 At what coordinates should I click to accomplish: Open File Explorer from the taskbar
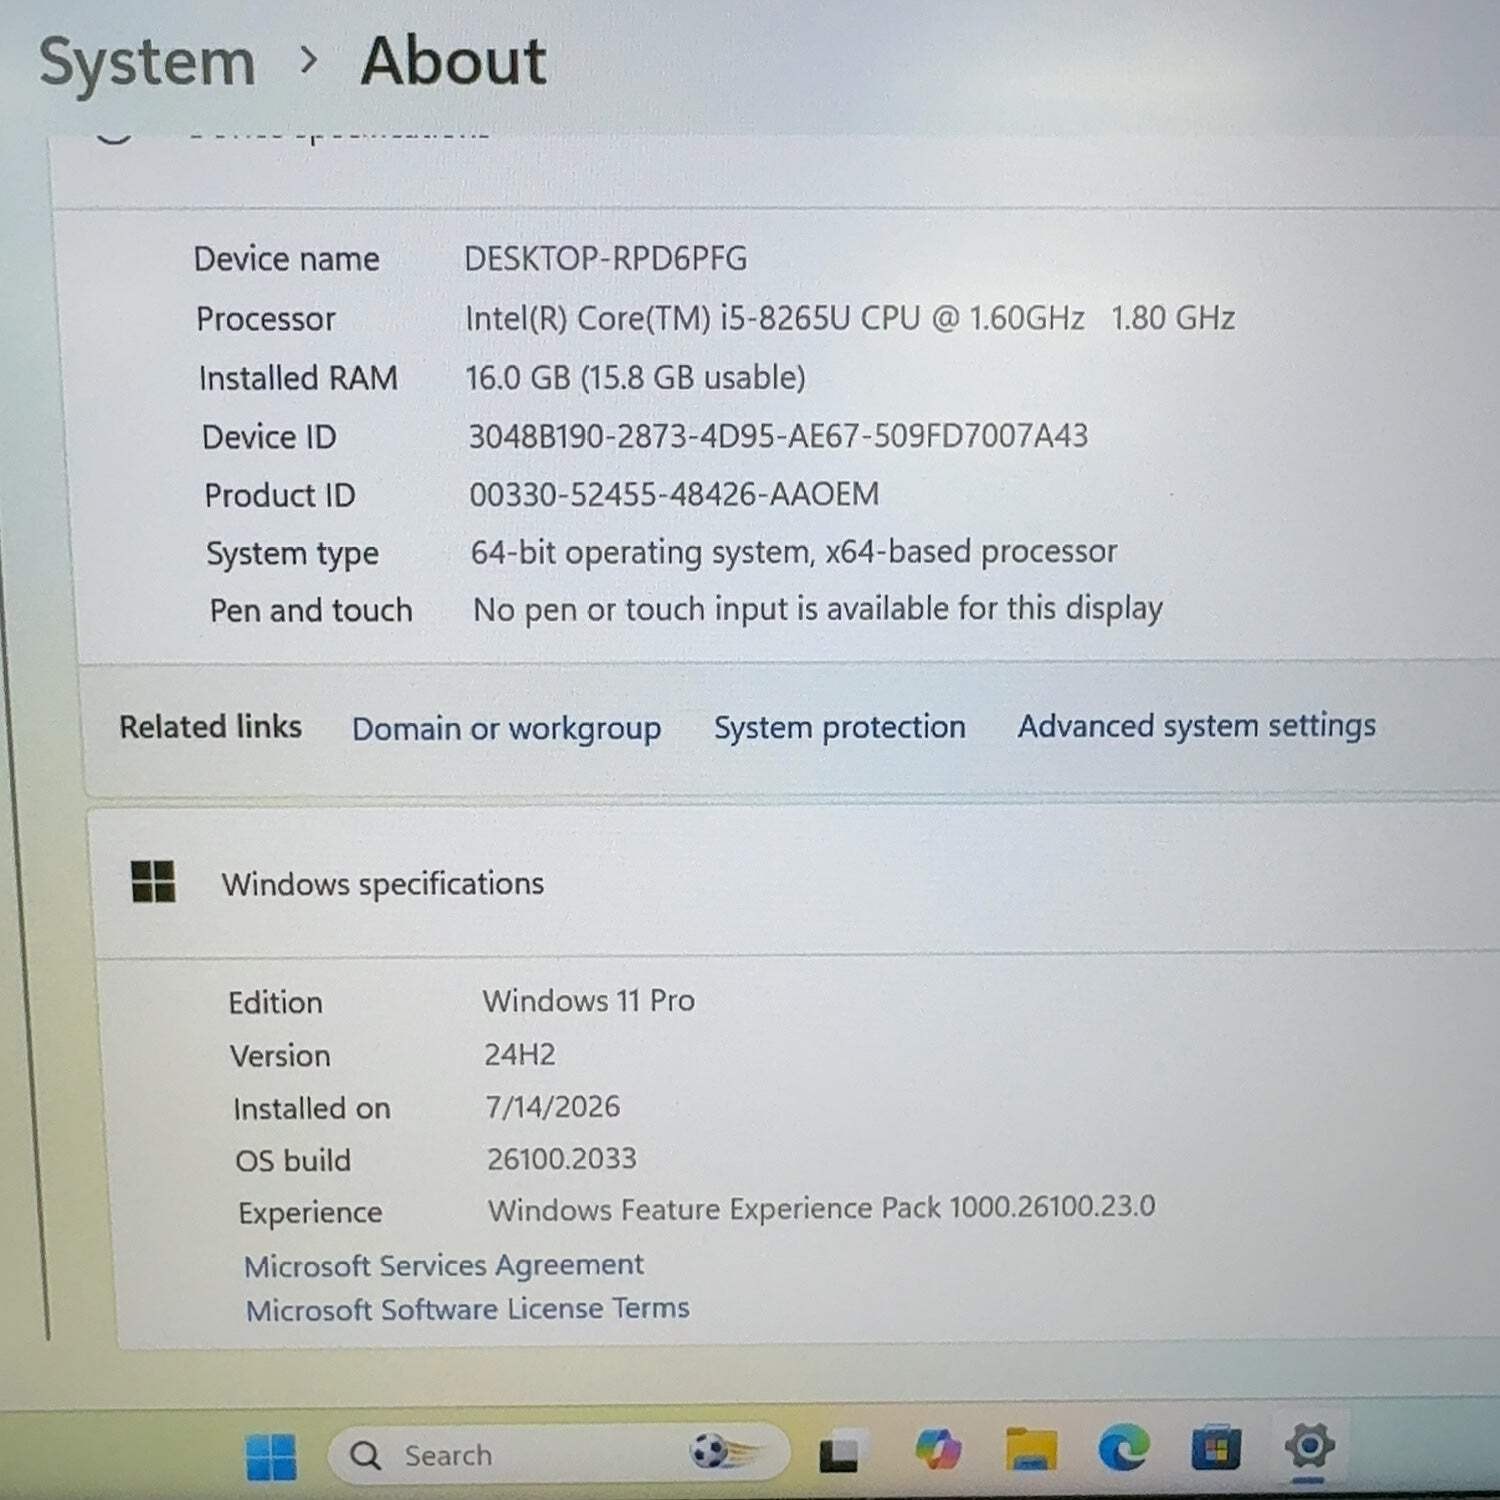pyautogui.click(x=1031, y=1449)
